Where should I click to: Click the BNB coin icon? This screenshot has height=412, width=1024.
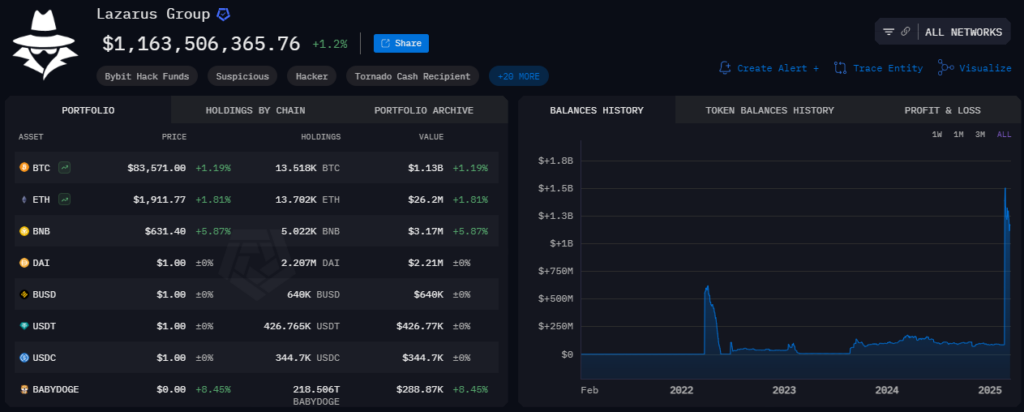24,231
